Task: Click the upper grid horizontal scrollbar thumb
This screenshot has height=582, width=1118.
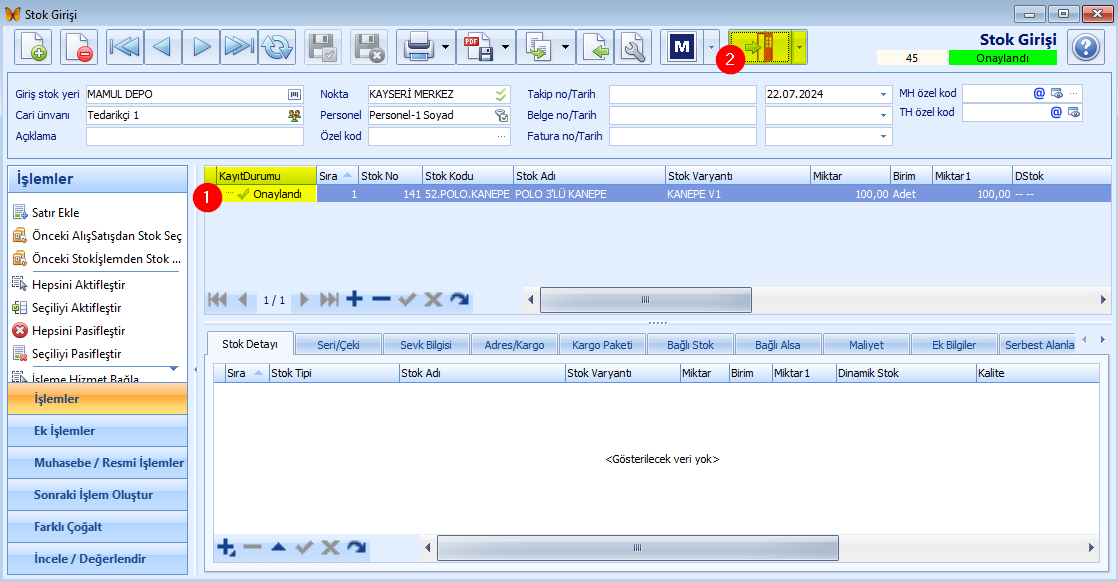Action: pyautogui.click(x=645, y=300)
